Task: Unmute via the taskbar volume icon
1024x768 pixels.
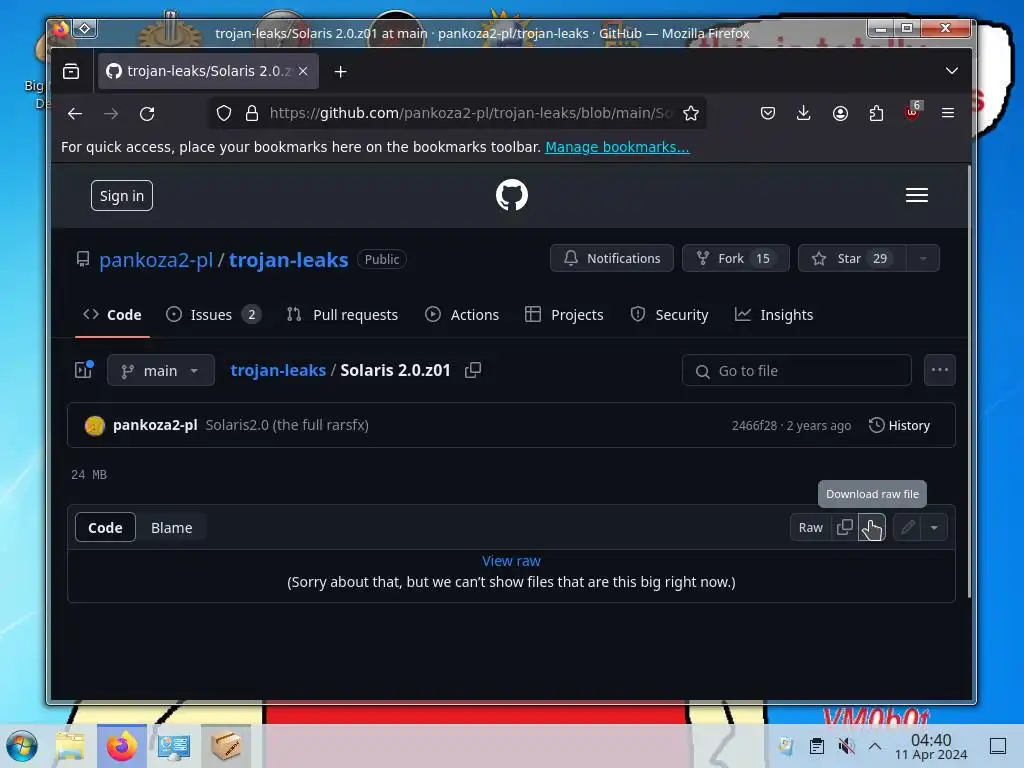Action: [x=846, y=746]
